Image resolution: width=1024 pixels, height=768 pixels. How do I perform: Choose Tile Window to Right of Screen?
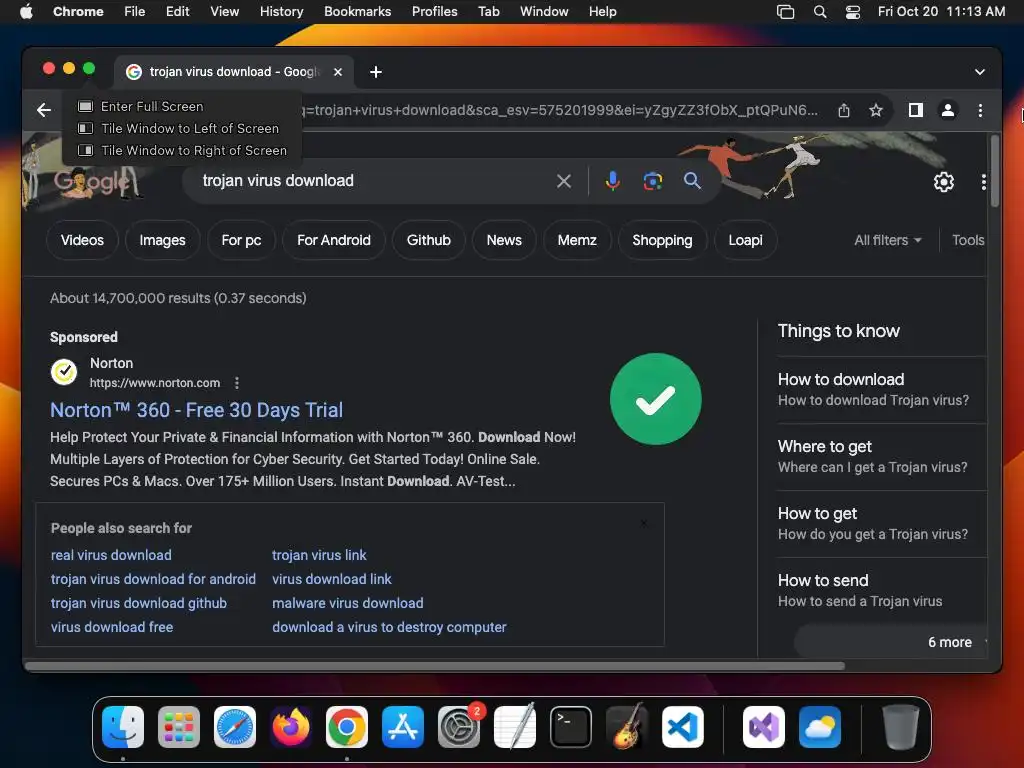pyautogui.click(x=183, y=151)
